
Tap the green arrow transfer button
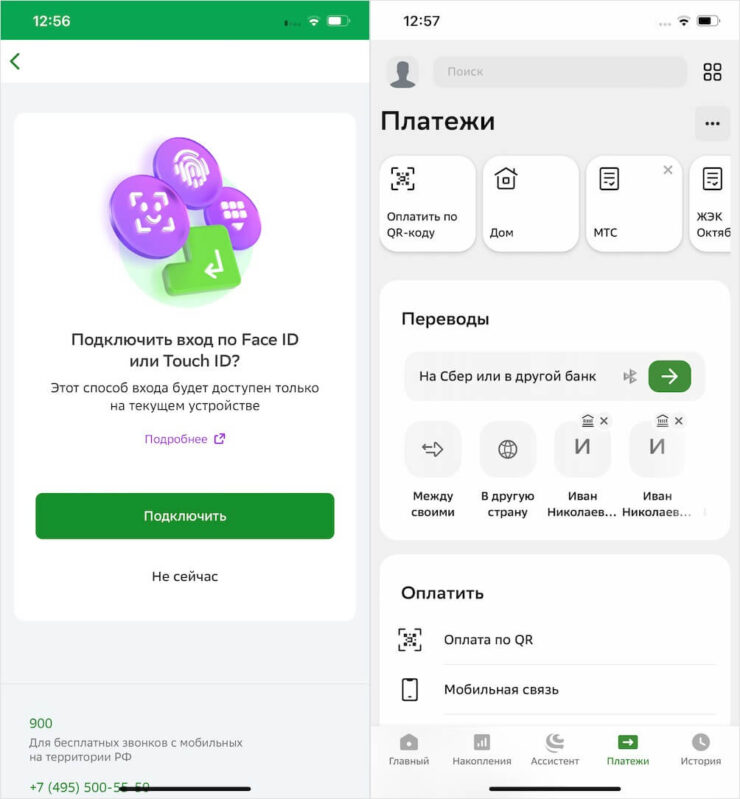point(669,377)
